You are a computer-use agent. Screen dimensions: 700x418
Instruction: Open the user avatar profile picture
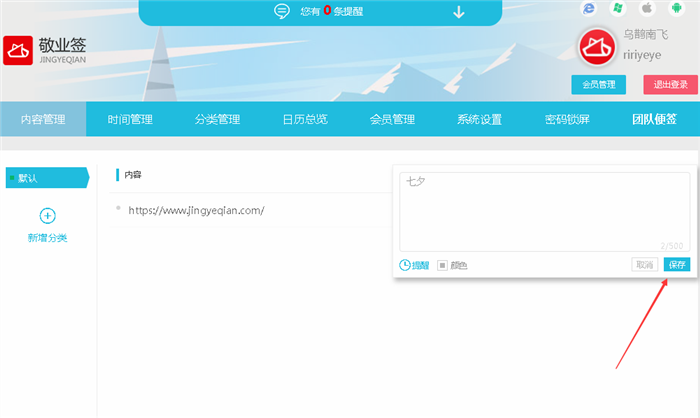(x=597, y=47)
